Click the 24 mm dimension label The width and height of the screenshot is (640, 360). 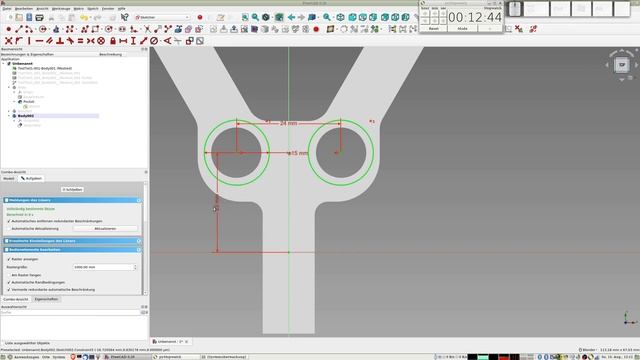pos(288,123)
